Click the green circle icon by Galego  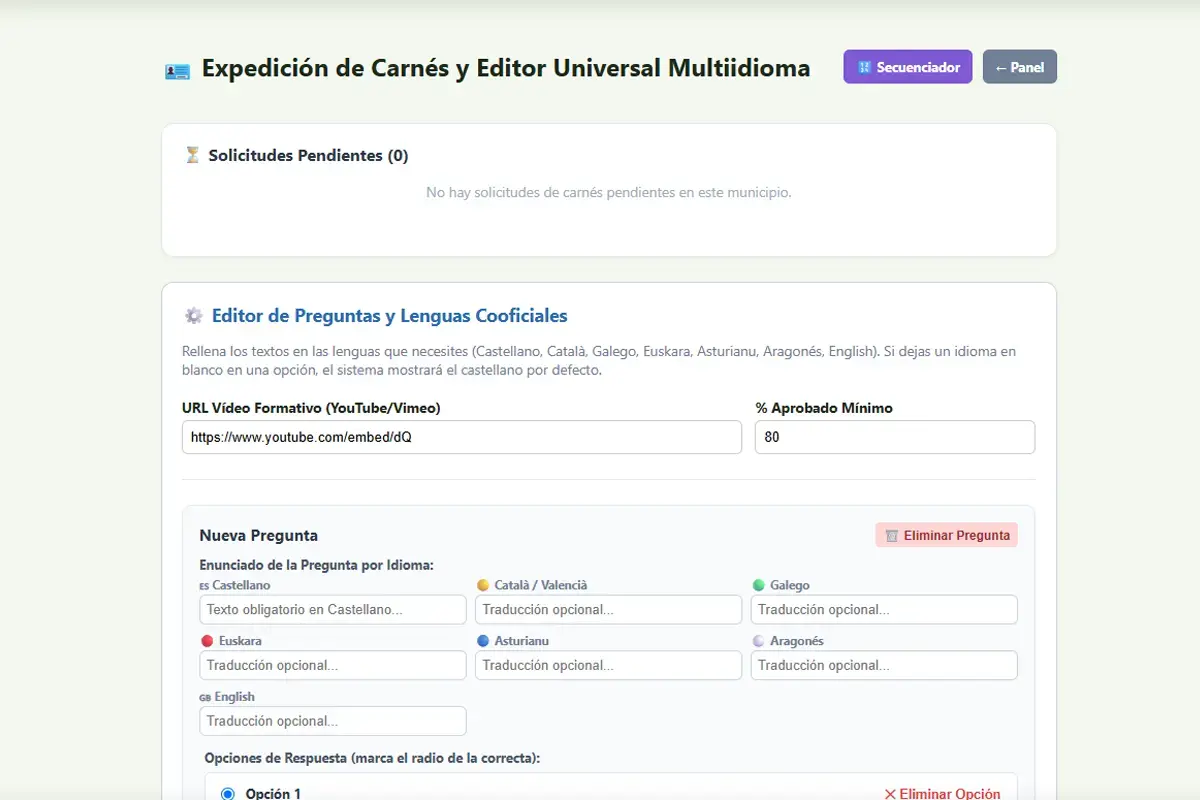(758, 585)
